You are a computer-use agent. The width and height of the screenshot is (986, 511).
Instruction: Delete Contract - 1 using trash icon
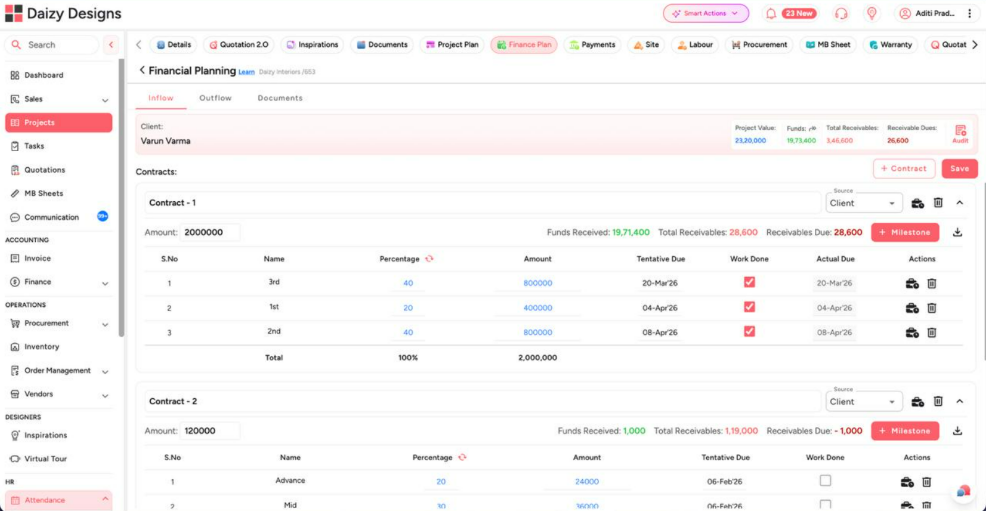938,203
